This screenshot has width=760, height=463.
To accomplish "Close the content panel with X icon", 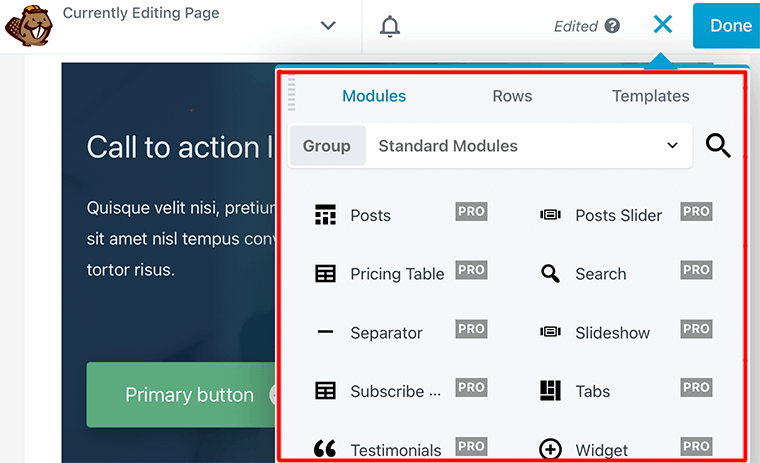I will (x=662, y=25).
